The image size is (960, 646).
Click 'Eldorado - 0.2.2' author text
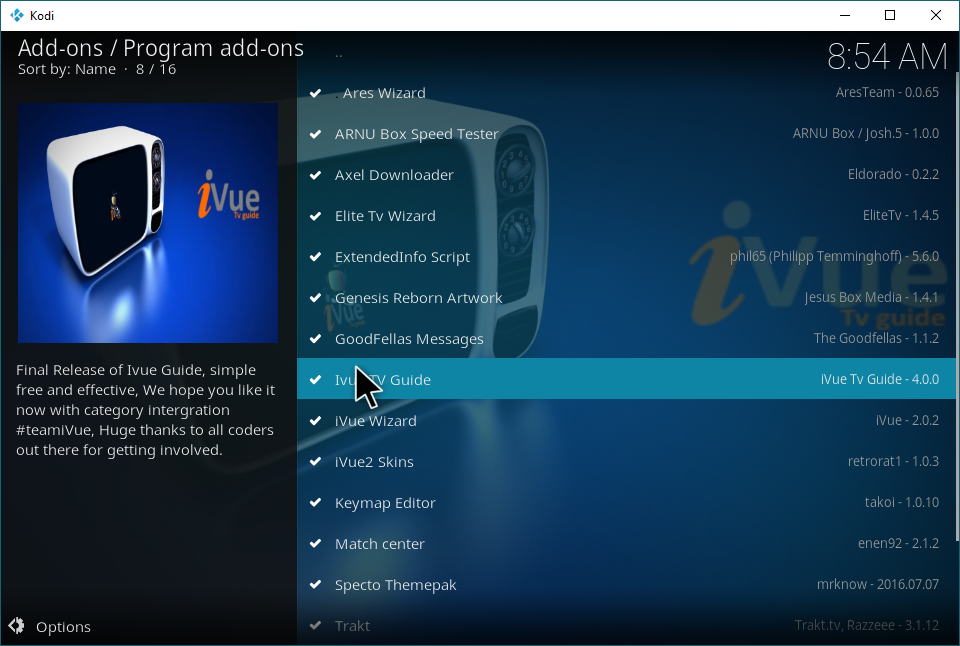tap(893, 175)
